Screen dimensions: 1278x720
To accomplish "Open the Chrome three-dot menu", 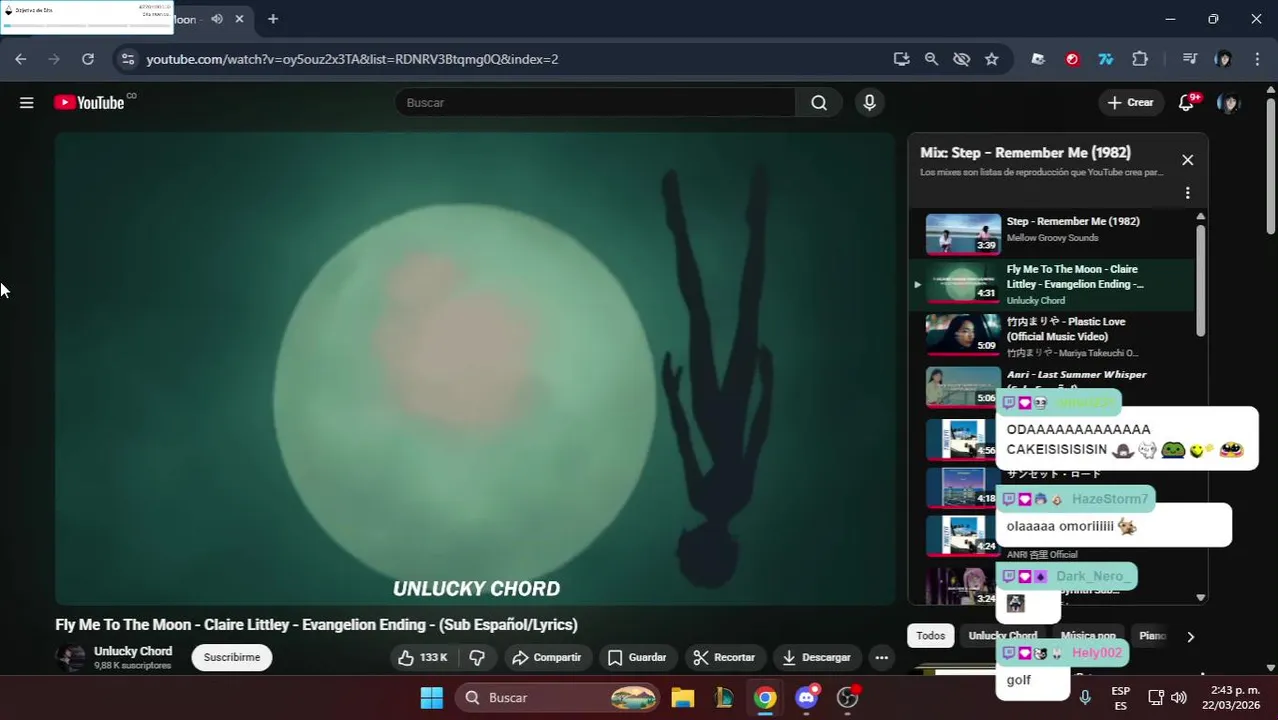I will [x=1257, y=59].
